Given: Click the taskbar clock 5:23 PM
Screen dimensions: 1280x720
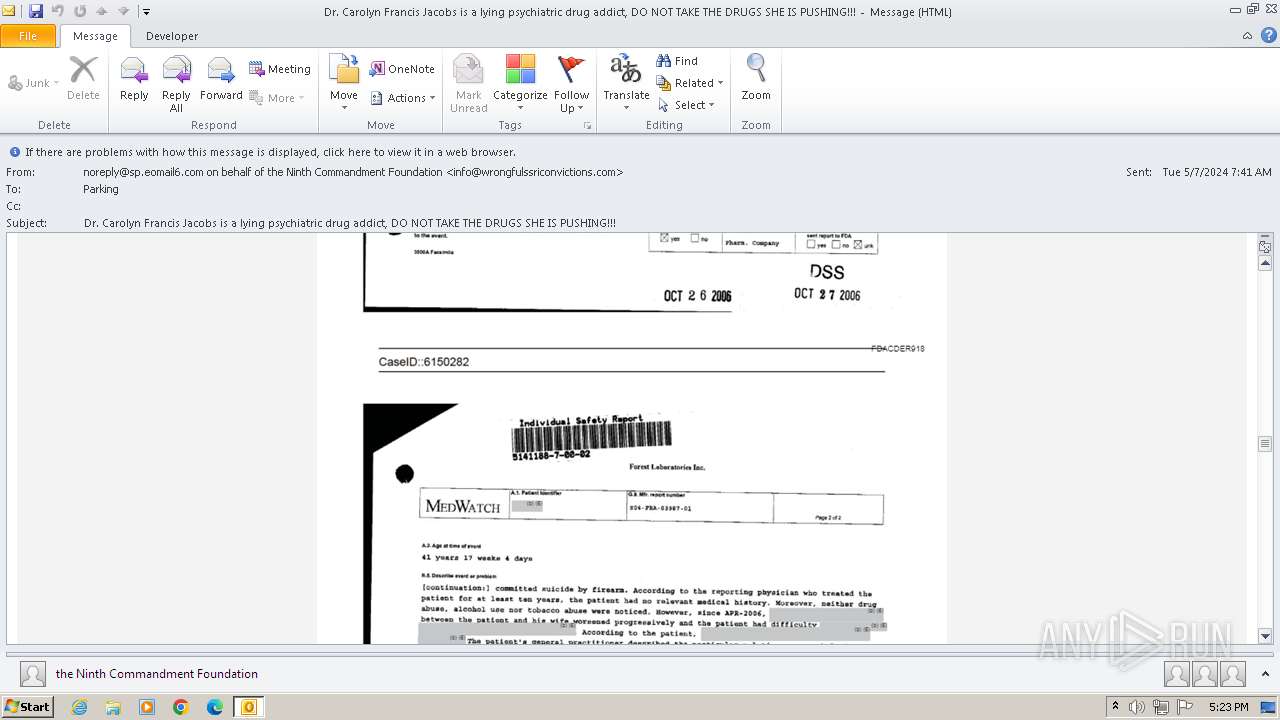Looking at the screenshot, I should 1228,707.
